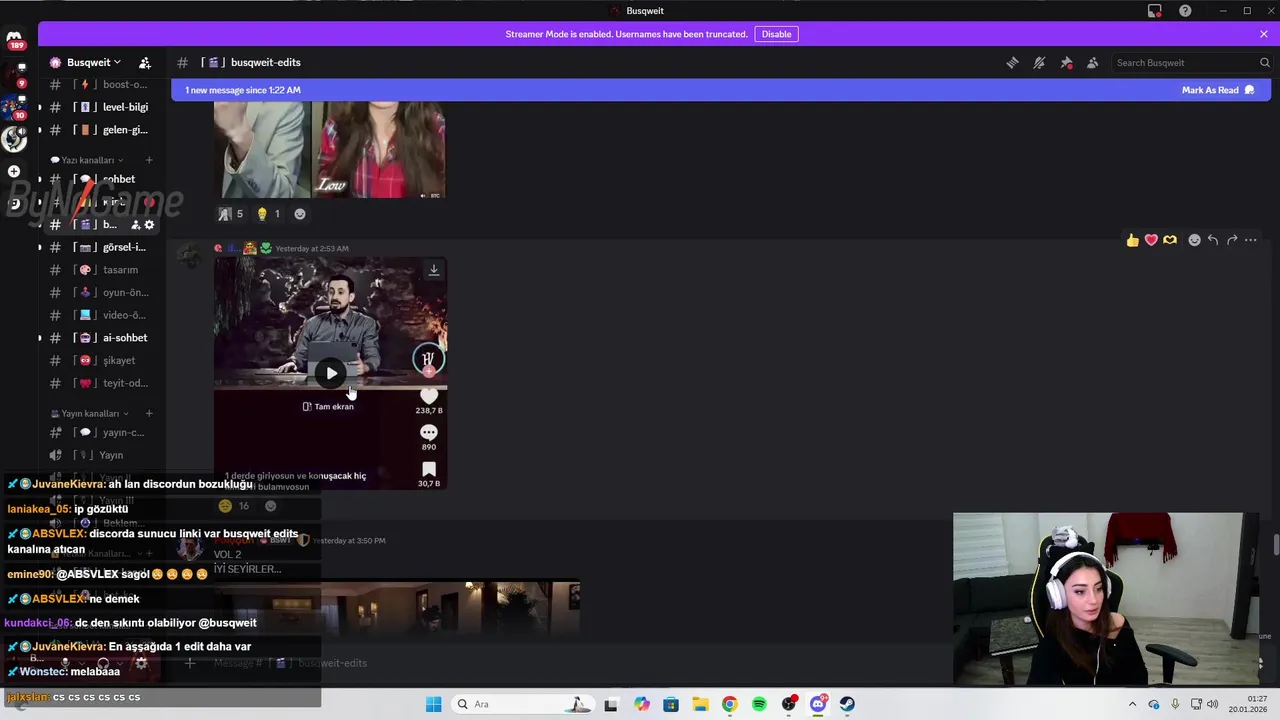Invite people using icon beside Busqweit
The width and height of the screenshot is (1280, 720).
click(145, 62)
